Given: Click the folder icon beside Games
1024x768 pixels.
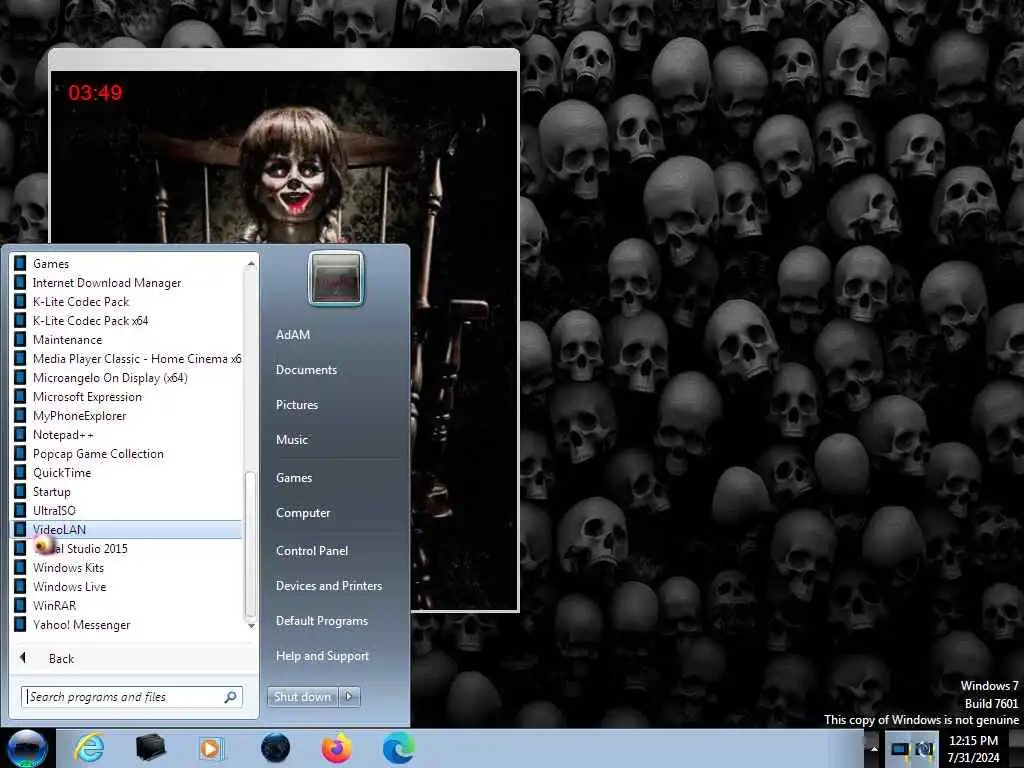Looking at the screenshot, I should [20, 263].
